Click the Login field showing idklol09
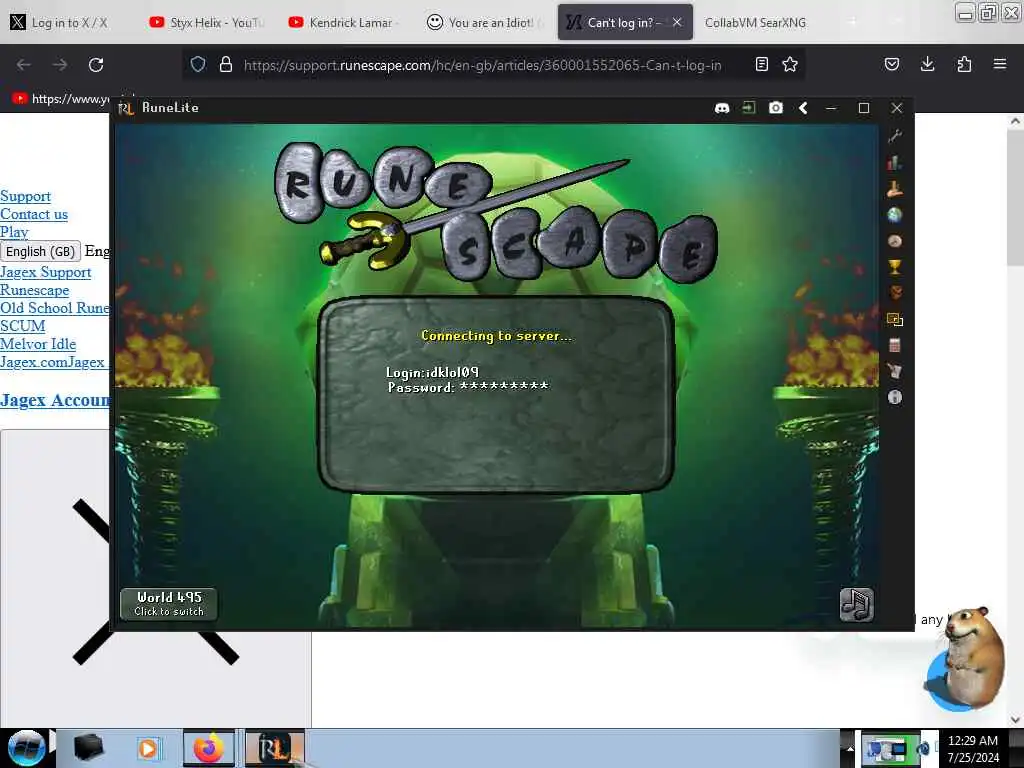This screenshot has width=1024, height=768. coord(432,372)
